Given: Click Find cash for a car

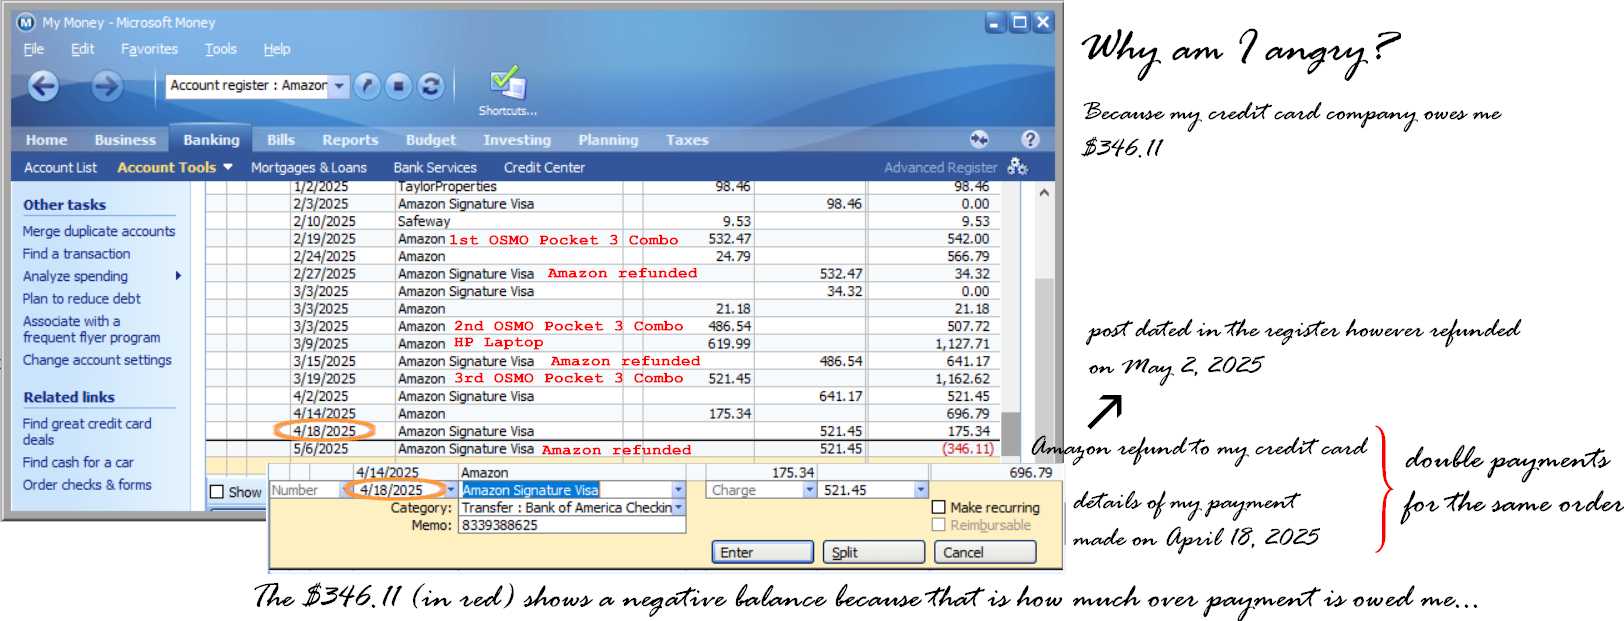Looking at the screenshot, I should point(78,462).
